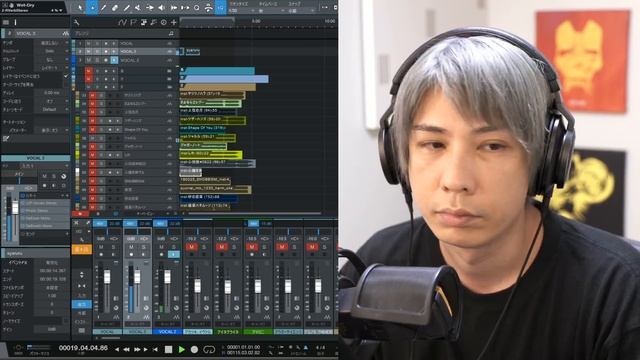
Task: Click the timeline ruler at the top
Action: 258,22
